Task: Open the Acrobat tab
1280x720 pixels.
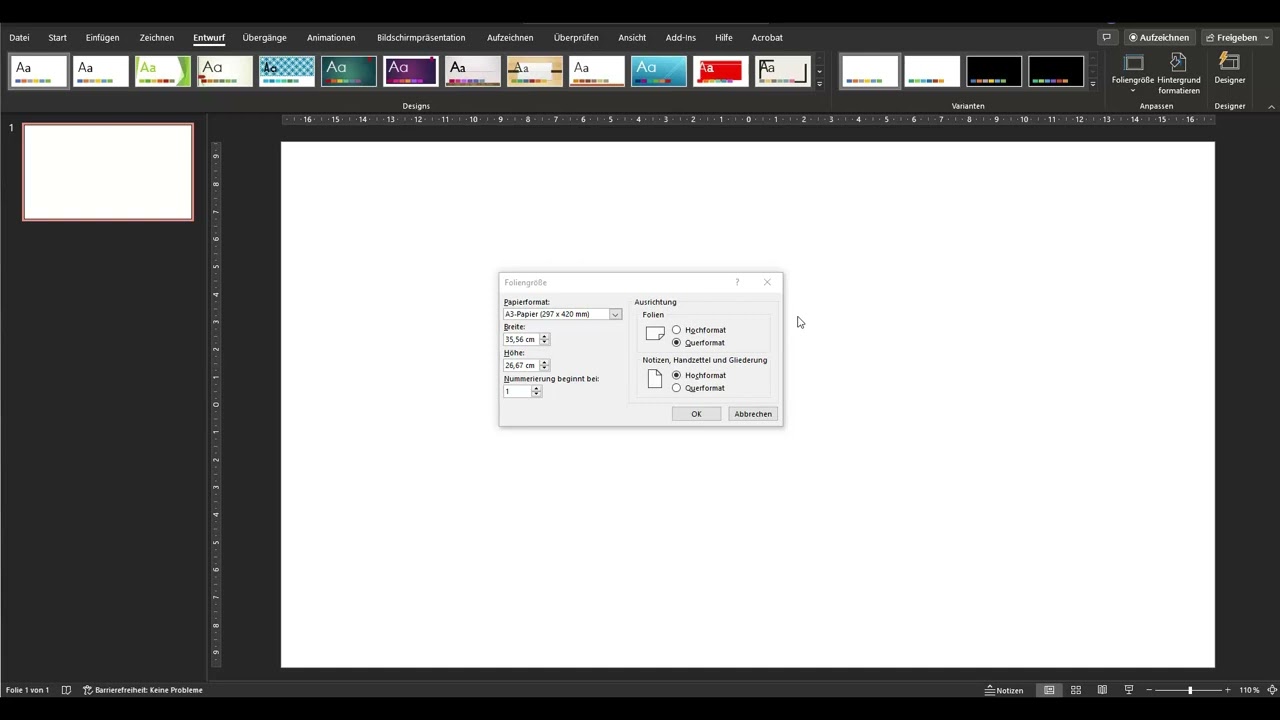Action: point(767,37)
